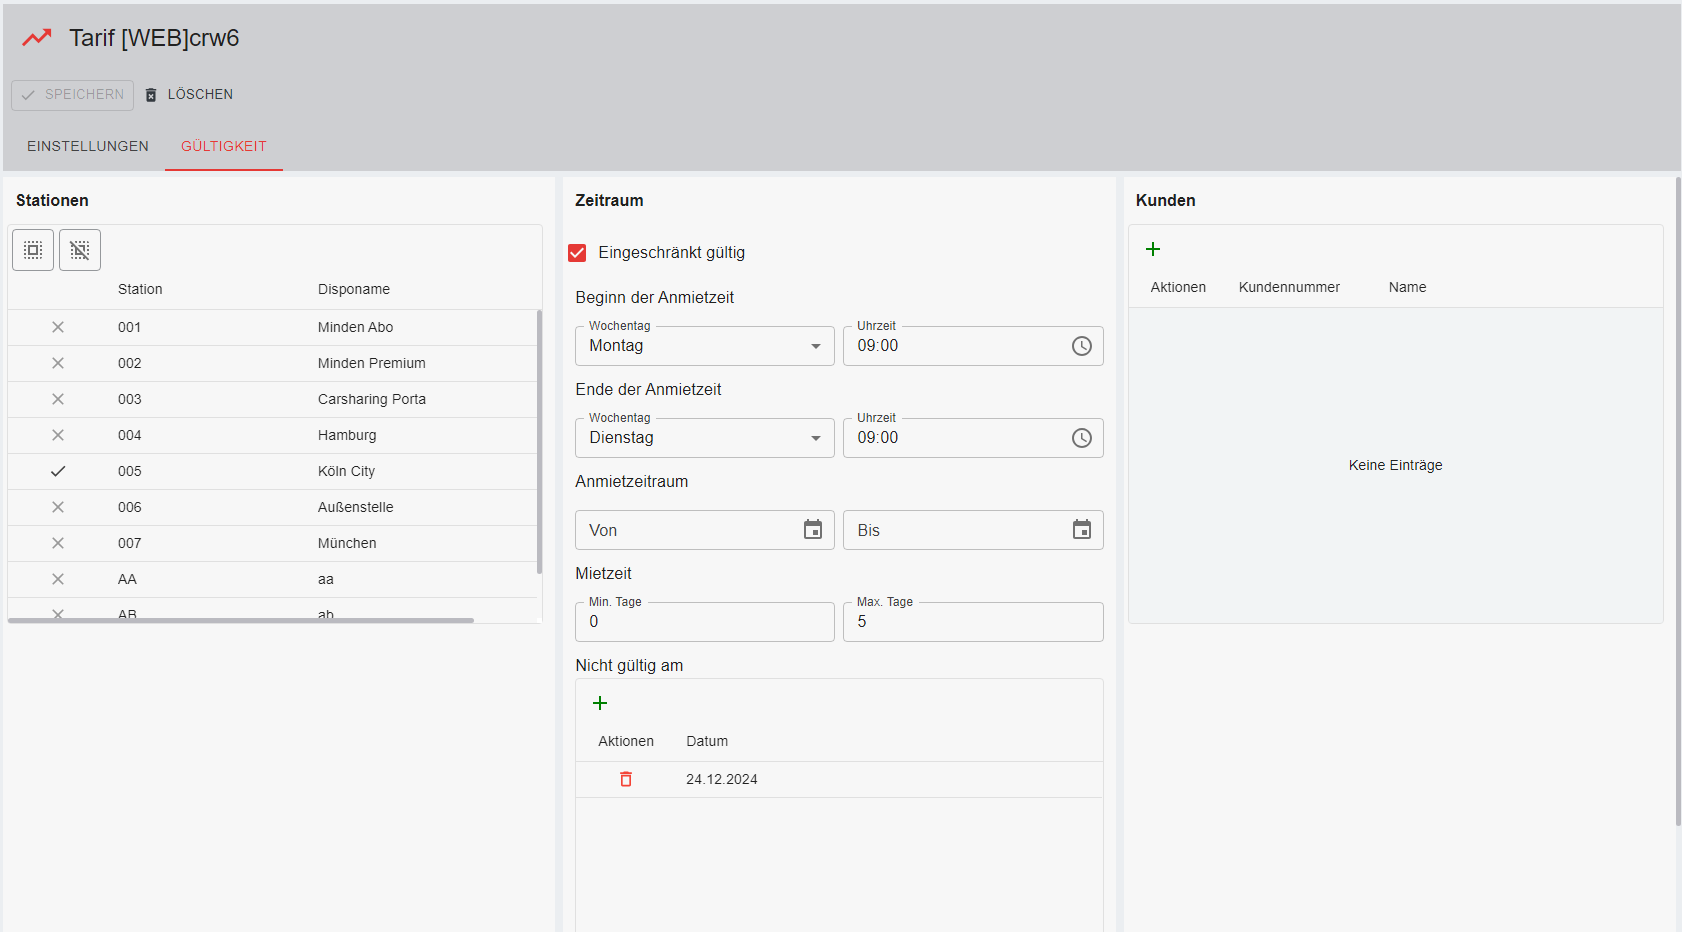This screenshot has height=932, width=1682.
Task: Uncheck Eingeschränkt gültig checkbox
Action: coord(577,253)
